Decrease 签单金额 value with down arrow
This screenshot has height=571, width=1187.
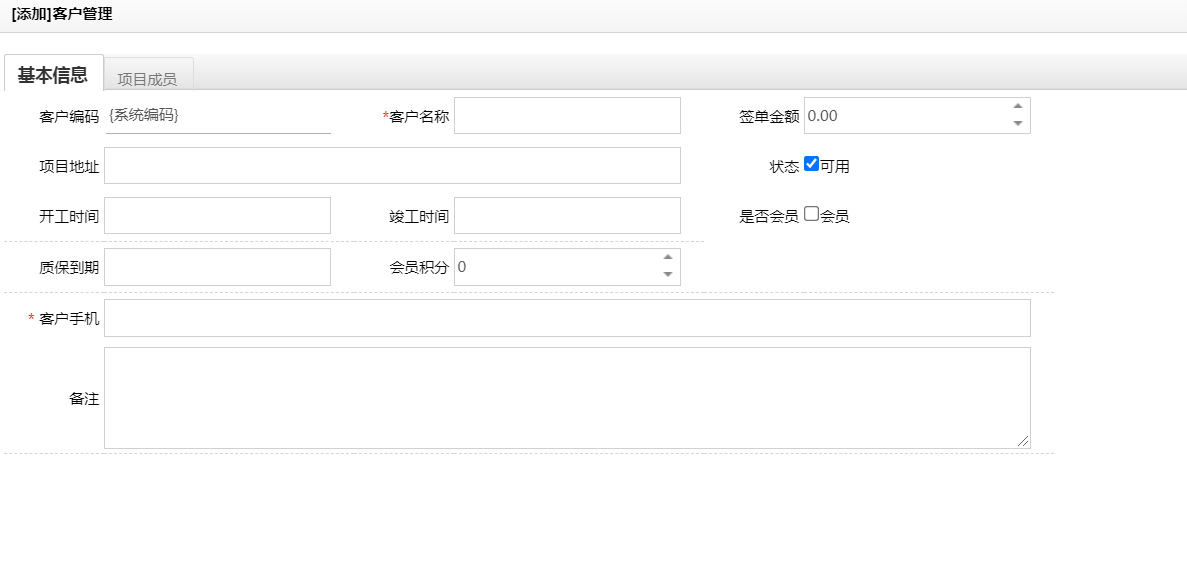pyautogui.click(x=1018, y=124)
